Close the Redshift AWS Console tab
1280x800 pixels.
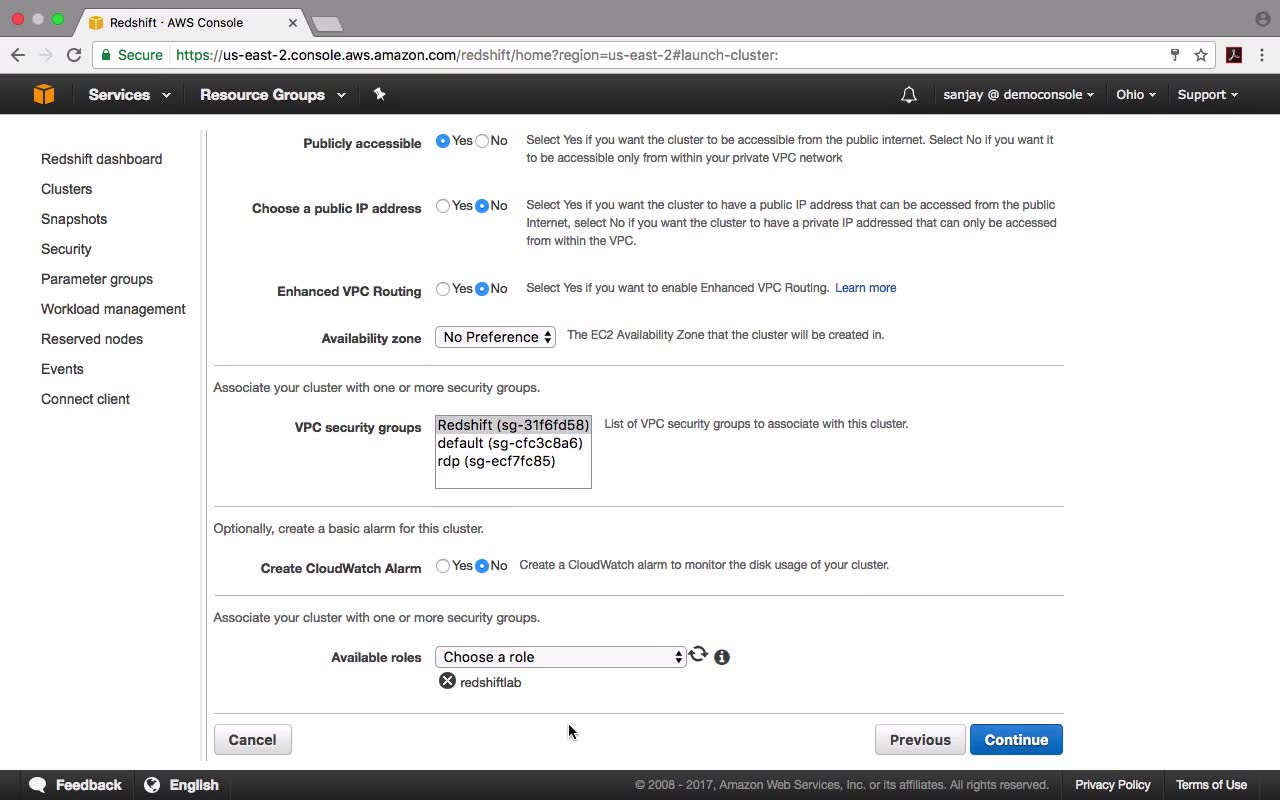point(294,22)
